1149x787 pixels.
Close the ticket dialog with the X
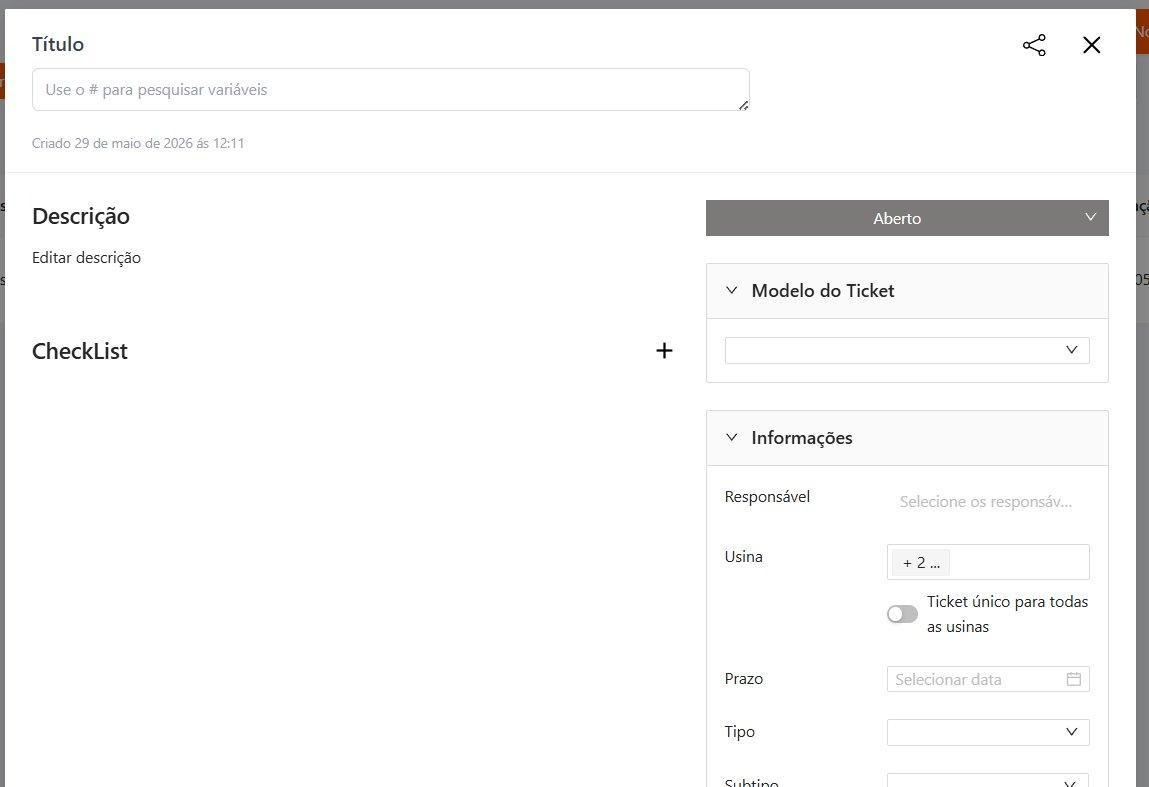pos(1092,45)
